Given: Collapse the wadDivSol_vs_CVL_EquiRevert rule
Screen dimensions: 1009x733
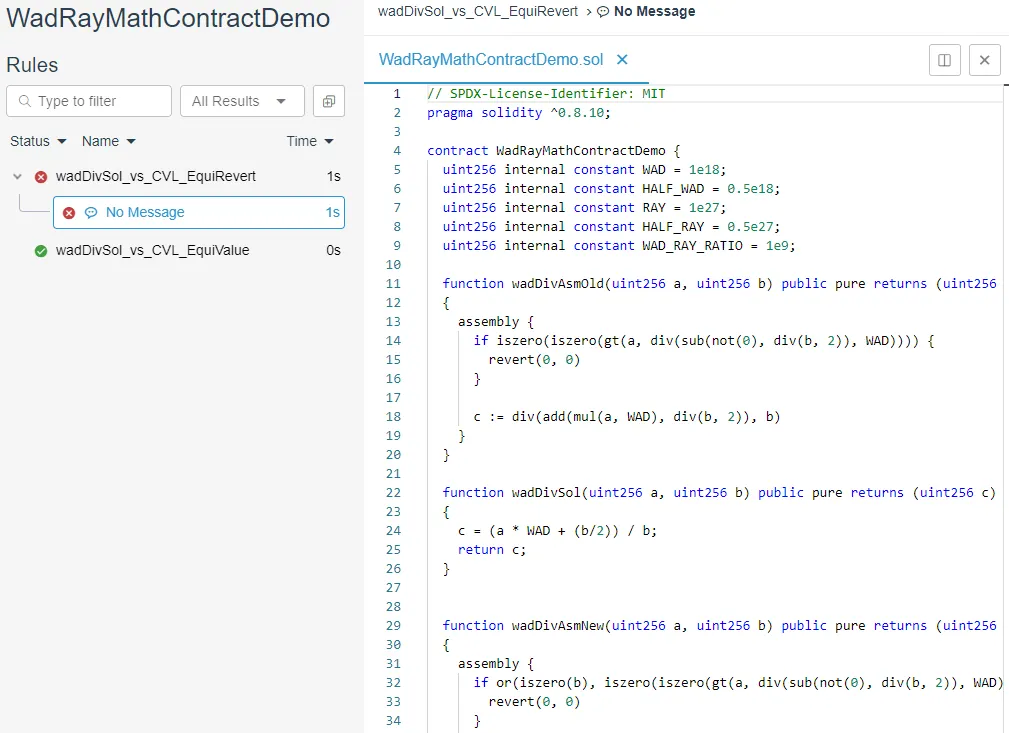Looking at the screenshot, I should pos(17,177).
